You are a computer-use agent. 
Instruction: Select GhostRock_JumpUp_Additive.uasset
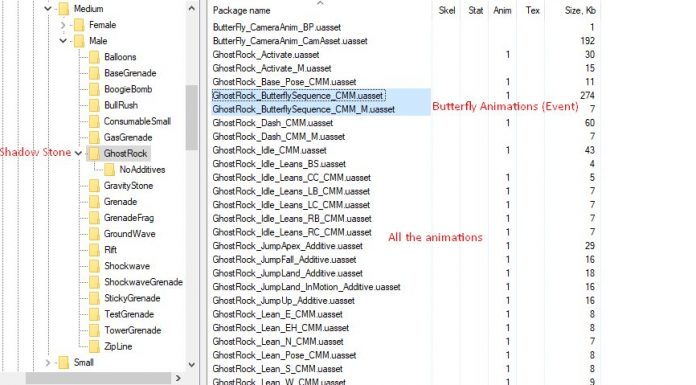click(x=284, y=301)
